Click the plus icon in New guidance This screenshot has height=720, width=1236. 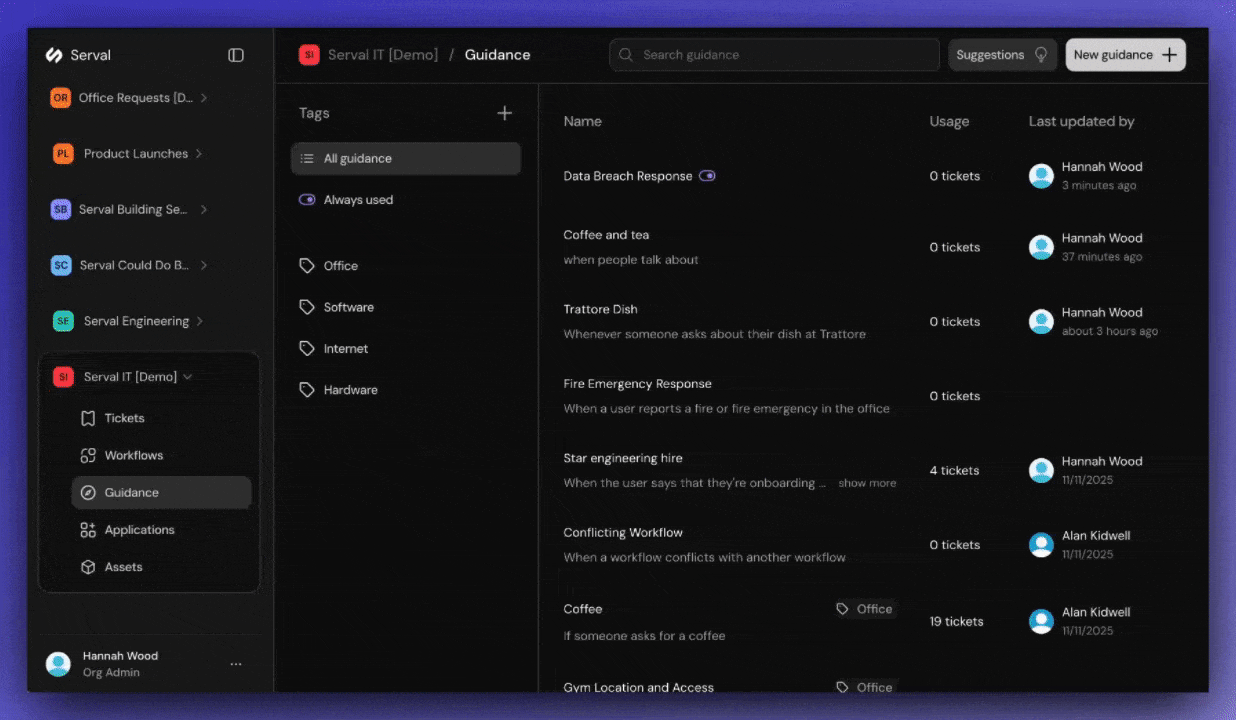[x=1169, y=55]
